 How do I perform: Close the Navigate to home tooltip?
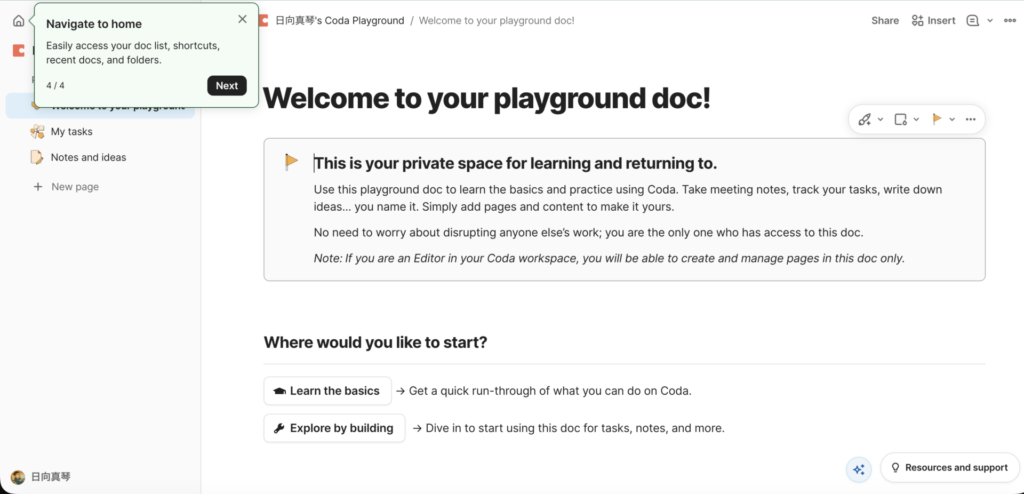242,19
